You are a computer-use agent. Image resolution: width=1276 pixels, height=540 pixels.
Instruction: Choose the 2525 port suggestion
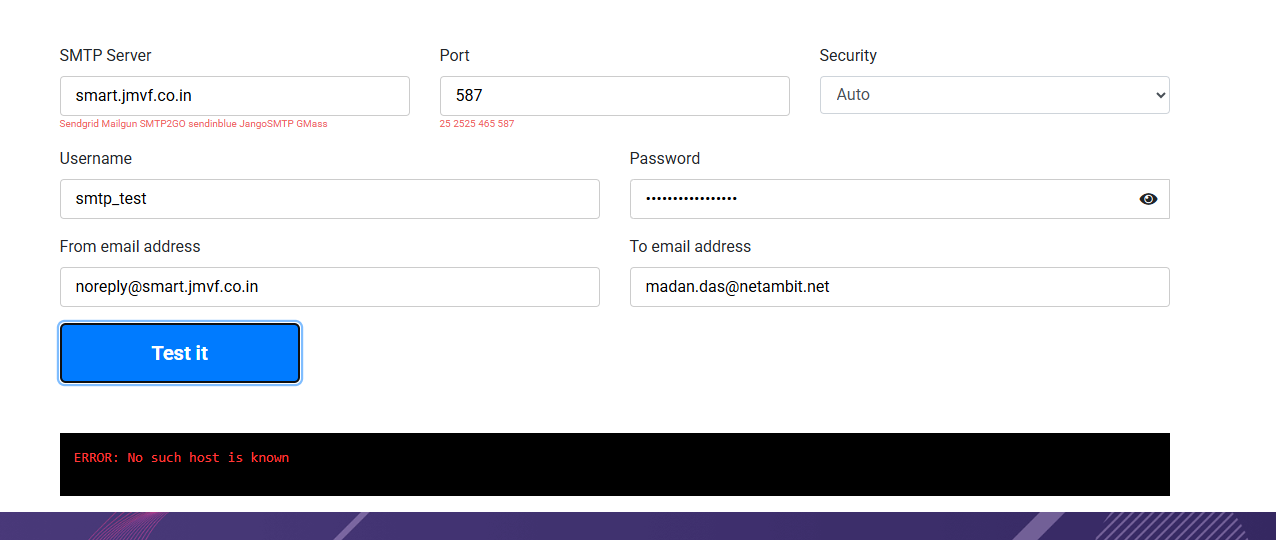click(x=462, y=124)
